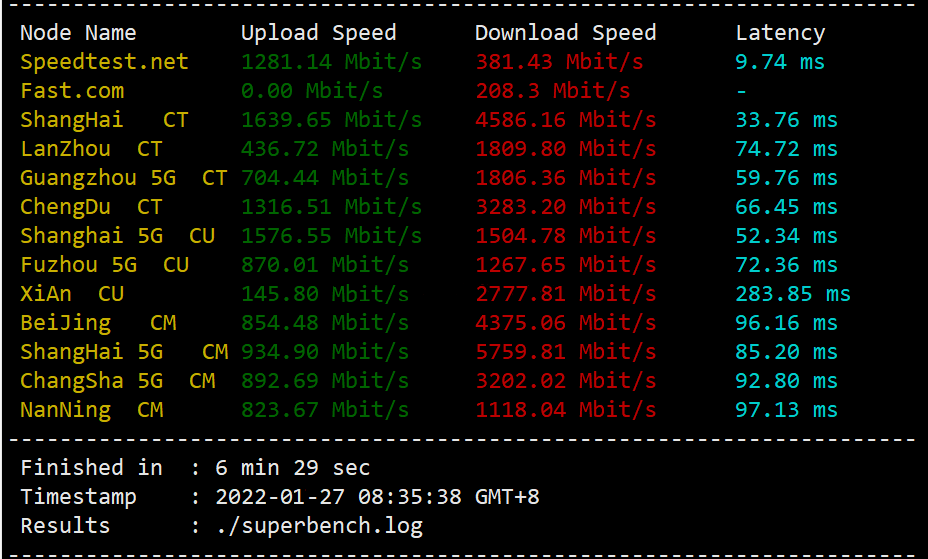928x559 pixels.
Task: Select upload value '823.67 Mbit/s'
Action: [325, 409]
